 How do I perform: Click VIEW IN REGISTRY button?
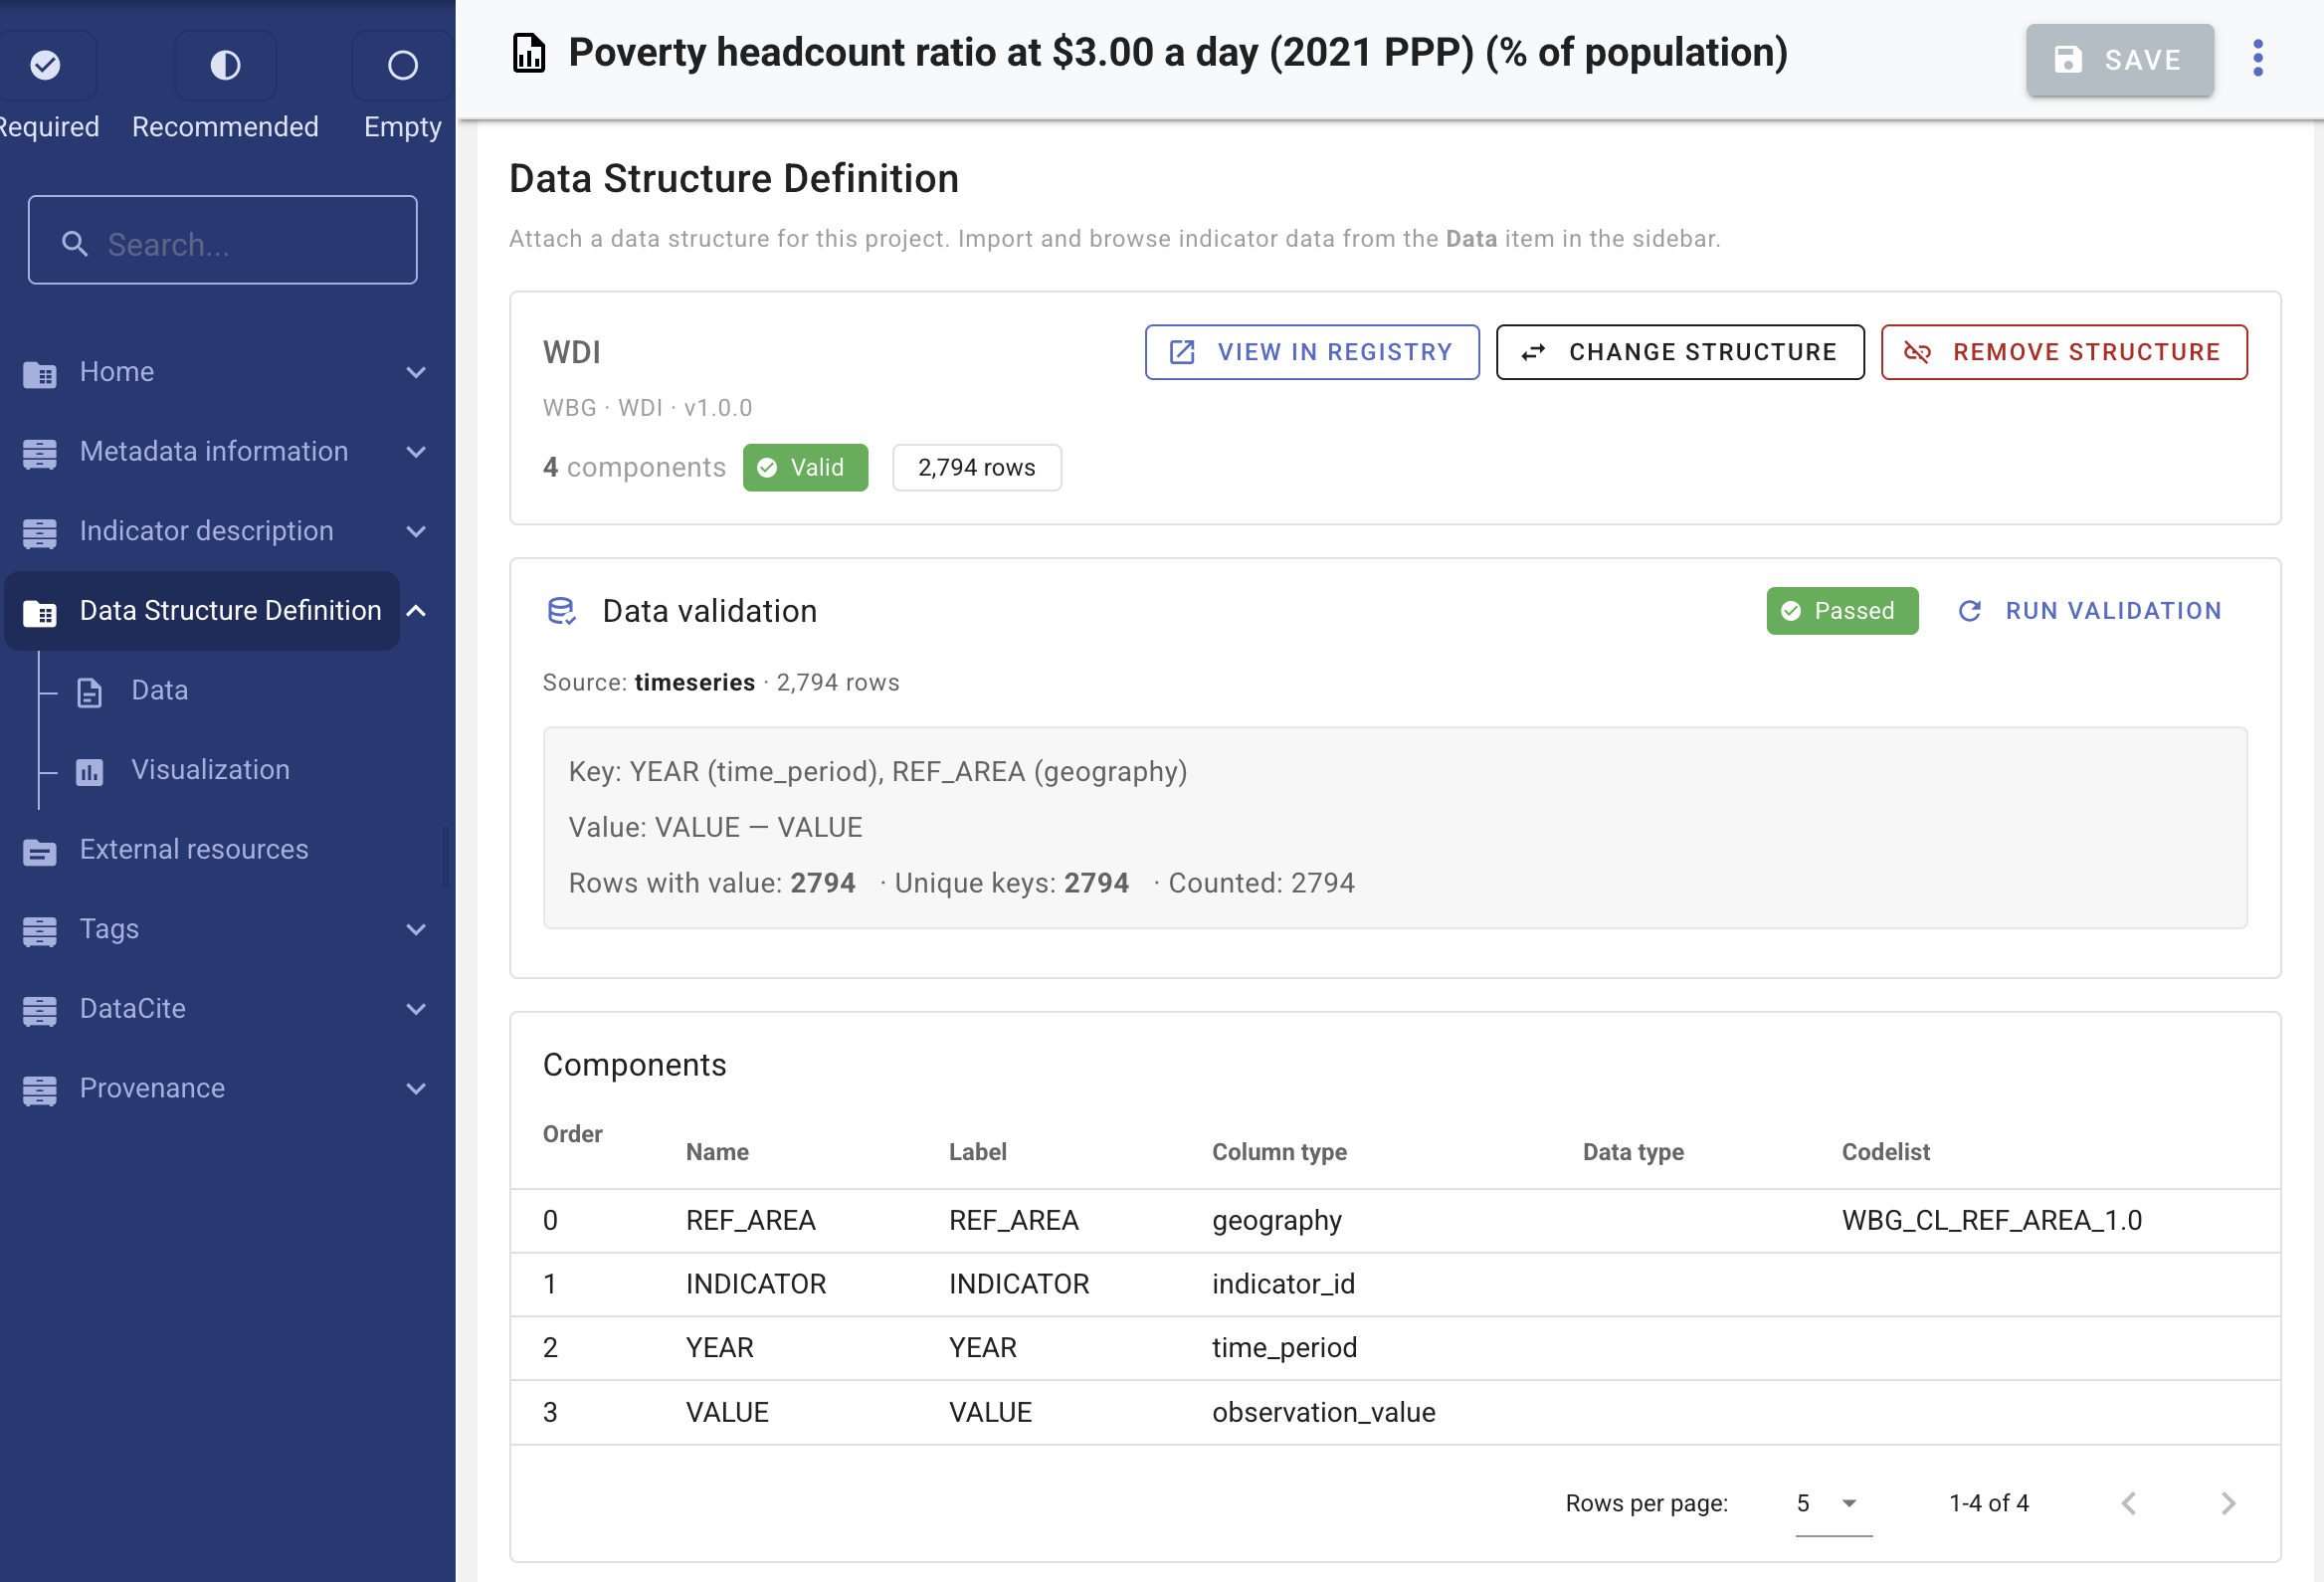point(1312,352)
